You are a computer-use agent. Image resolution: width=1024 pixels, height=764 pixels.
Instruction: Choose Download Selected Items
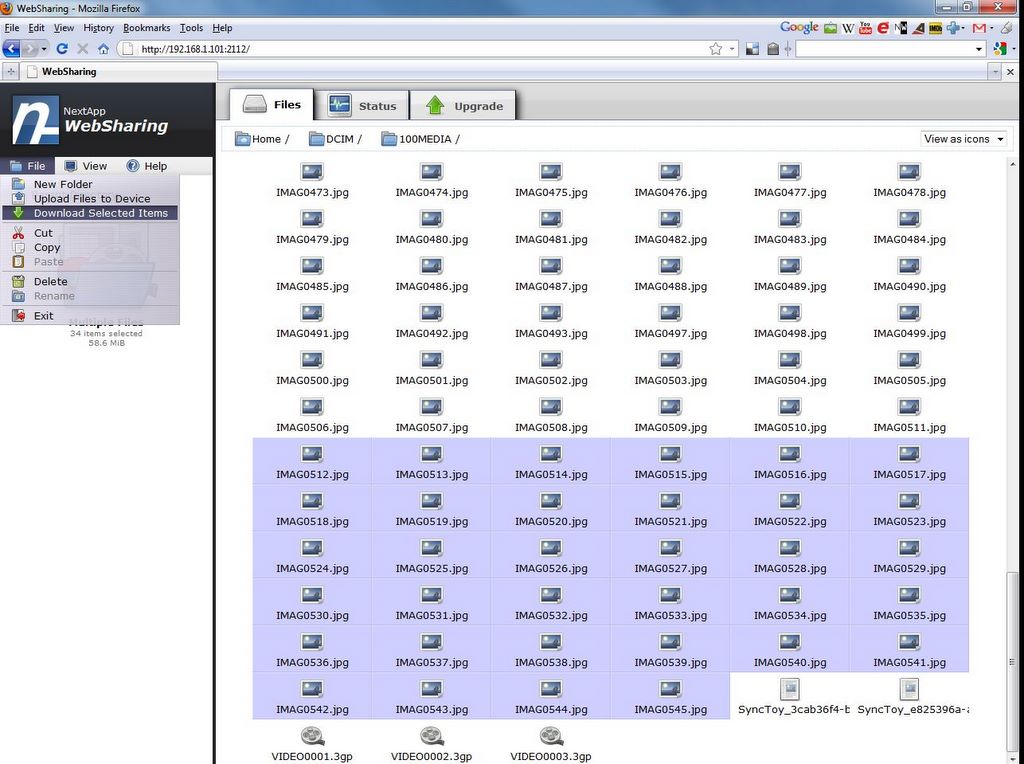pyautogui.click(x=90, y=213)
